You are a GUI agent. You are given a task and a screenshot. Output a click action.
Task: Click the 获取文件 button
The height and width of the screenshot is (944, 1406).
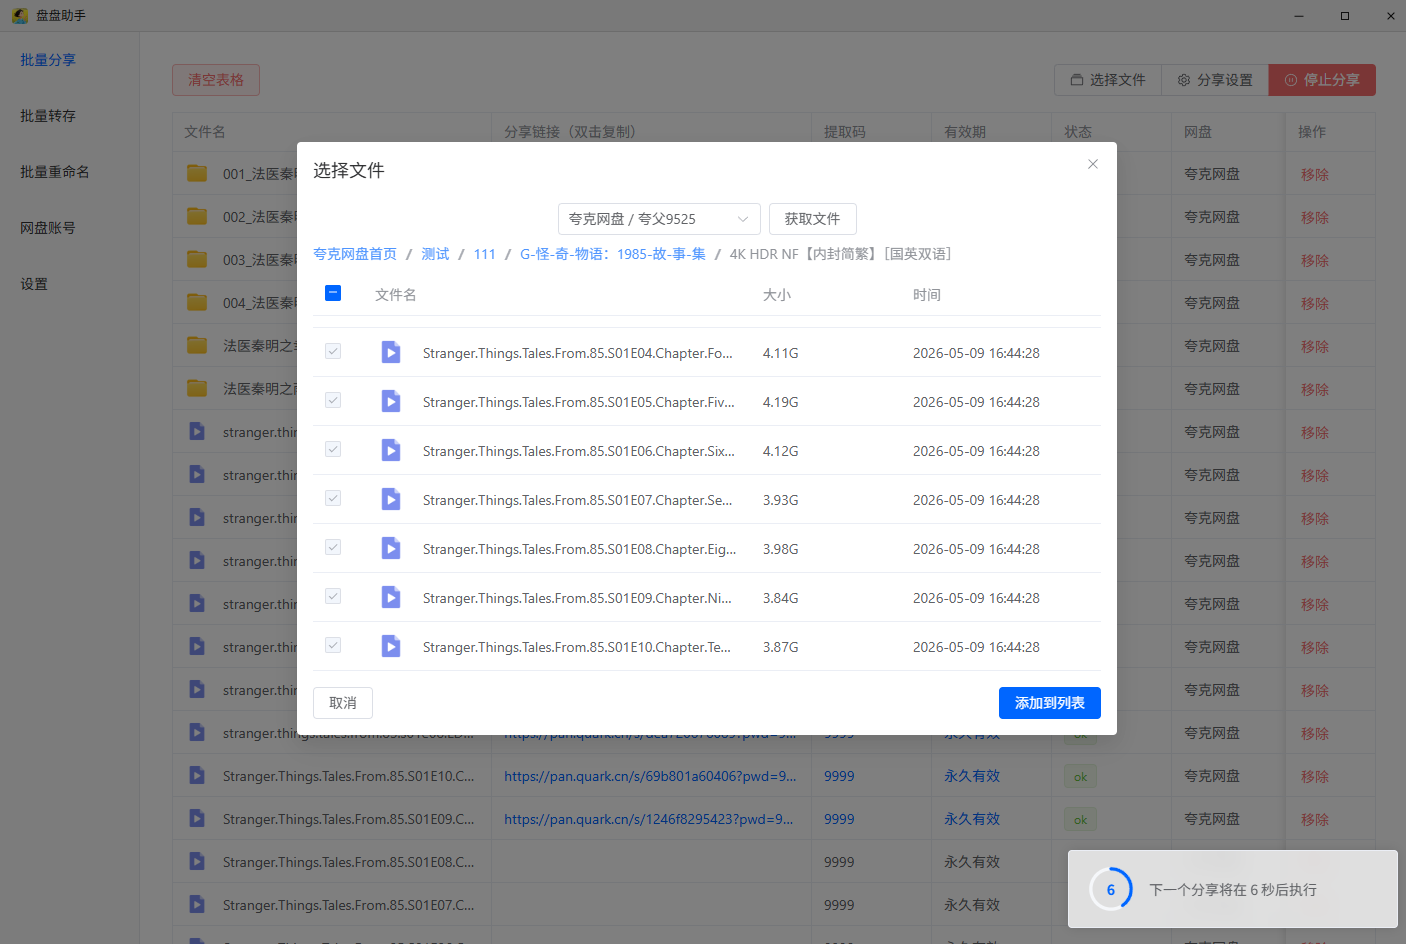812,219
